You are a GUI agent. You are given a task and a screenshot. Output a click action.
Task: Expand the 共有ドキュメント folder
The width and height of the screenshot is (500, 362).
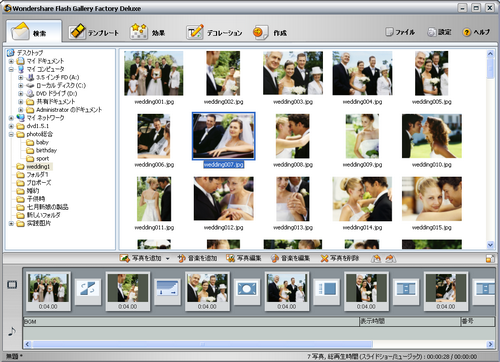coord(21,102)
